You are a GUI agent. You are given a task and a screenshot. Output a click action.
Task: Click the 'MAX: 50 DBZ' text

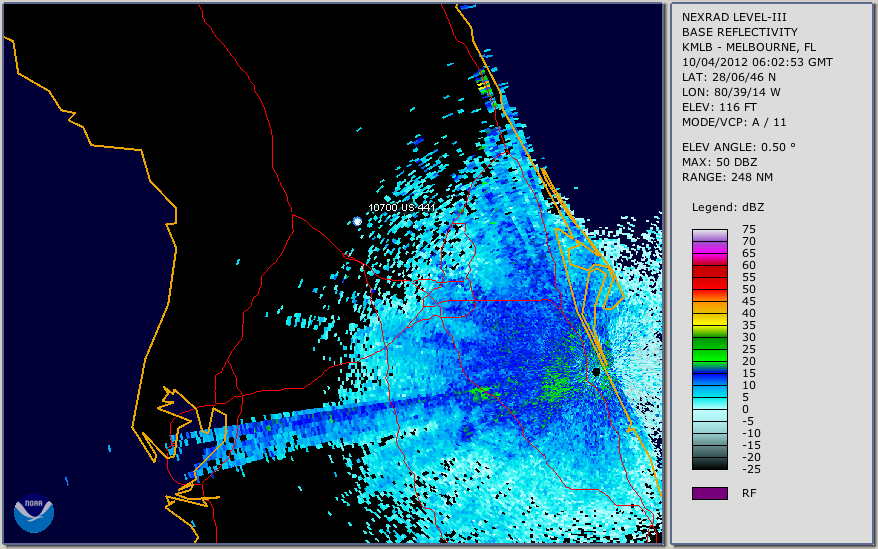[720, 162]
